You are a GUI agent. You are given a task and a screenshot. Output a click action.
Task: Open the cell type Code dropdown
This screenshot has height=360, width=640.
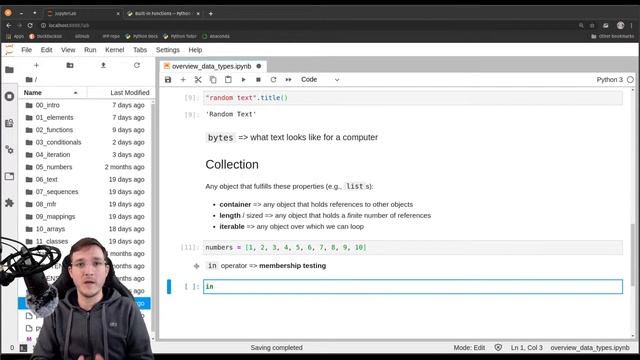(x=320, y=80)
